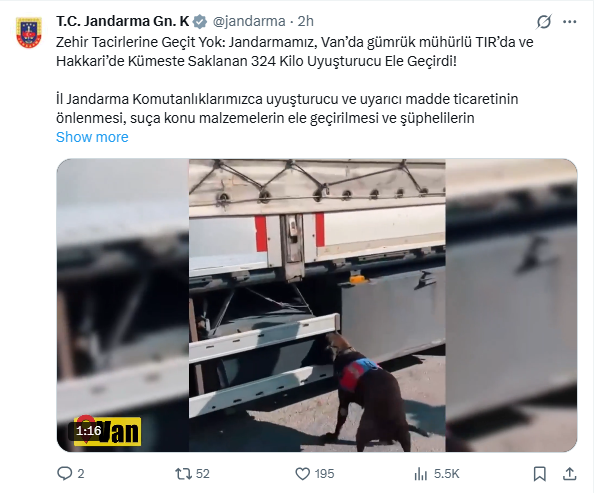
Task: Expand the tweet with Show more
Action: coord(92,137)
